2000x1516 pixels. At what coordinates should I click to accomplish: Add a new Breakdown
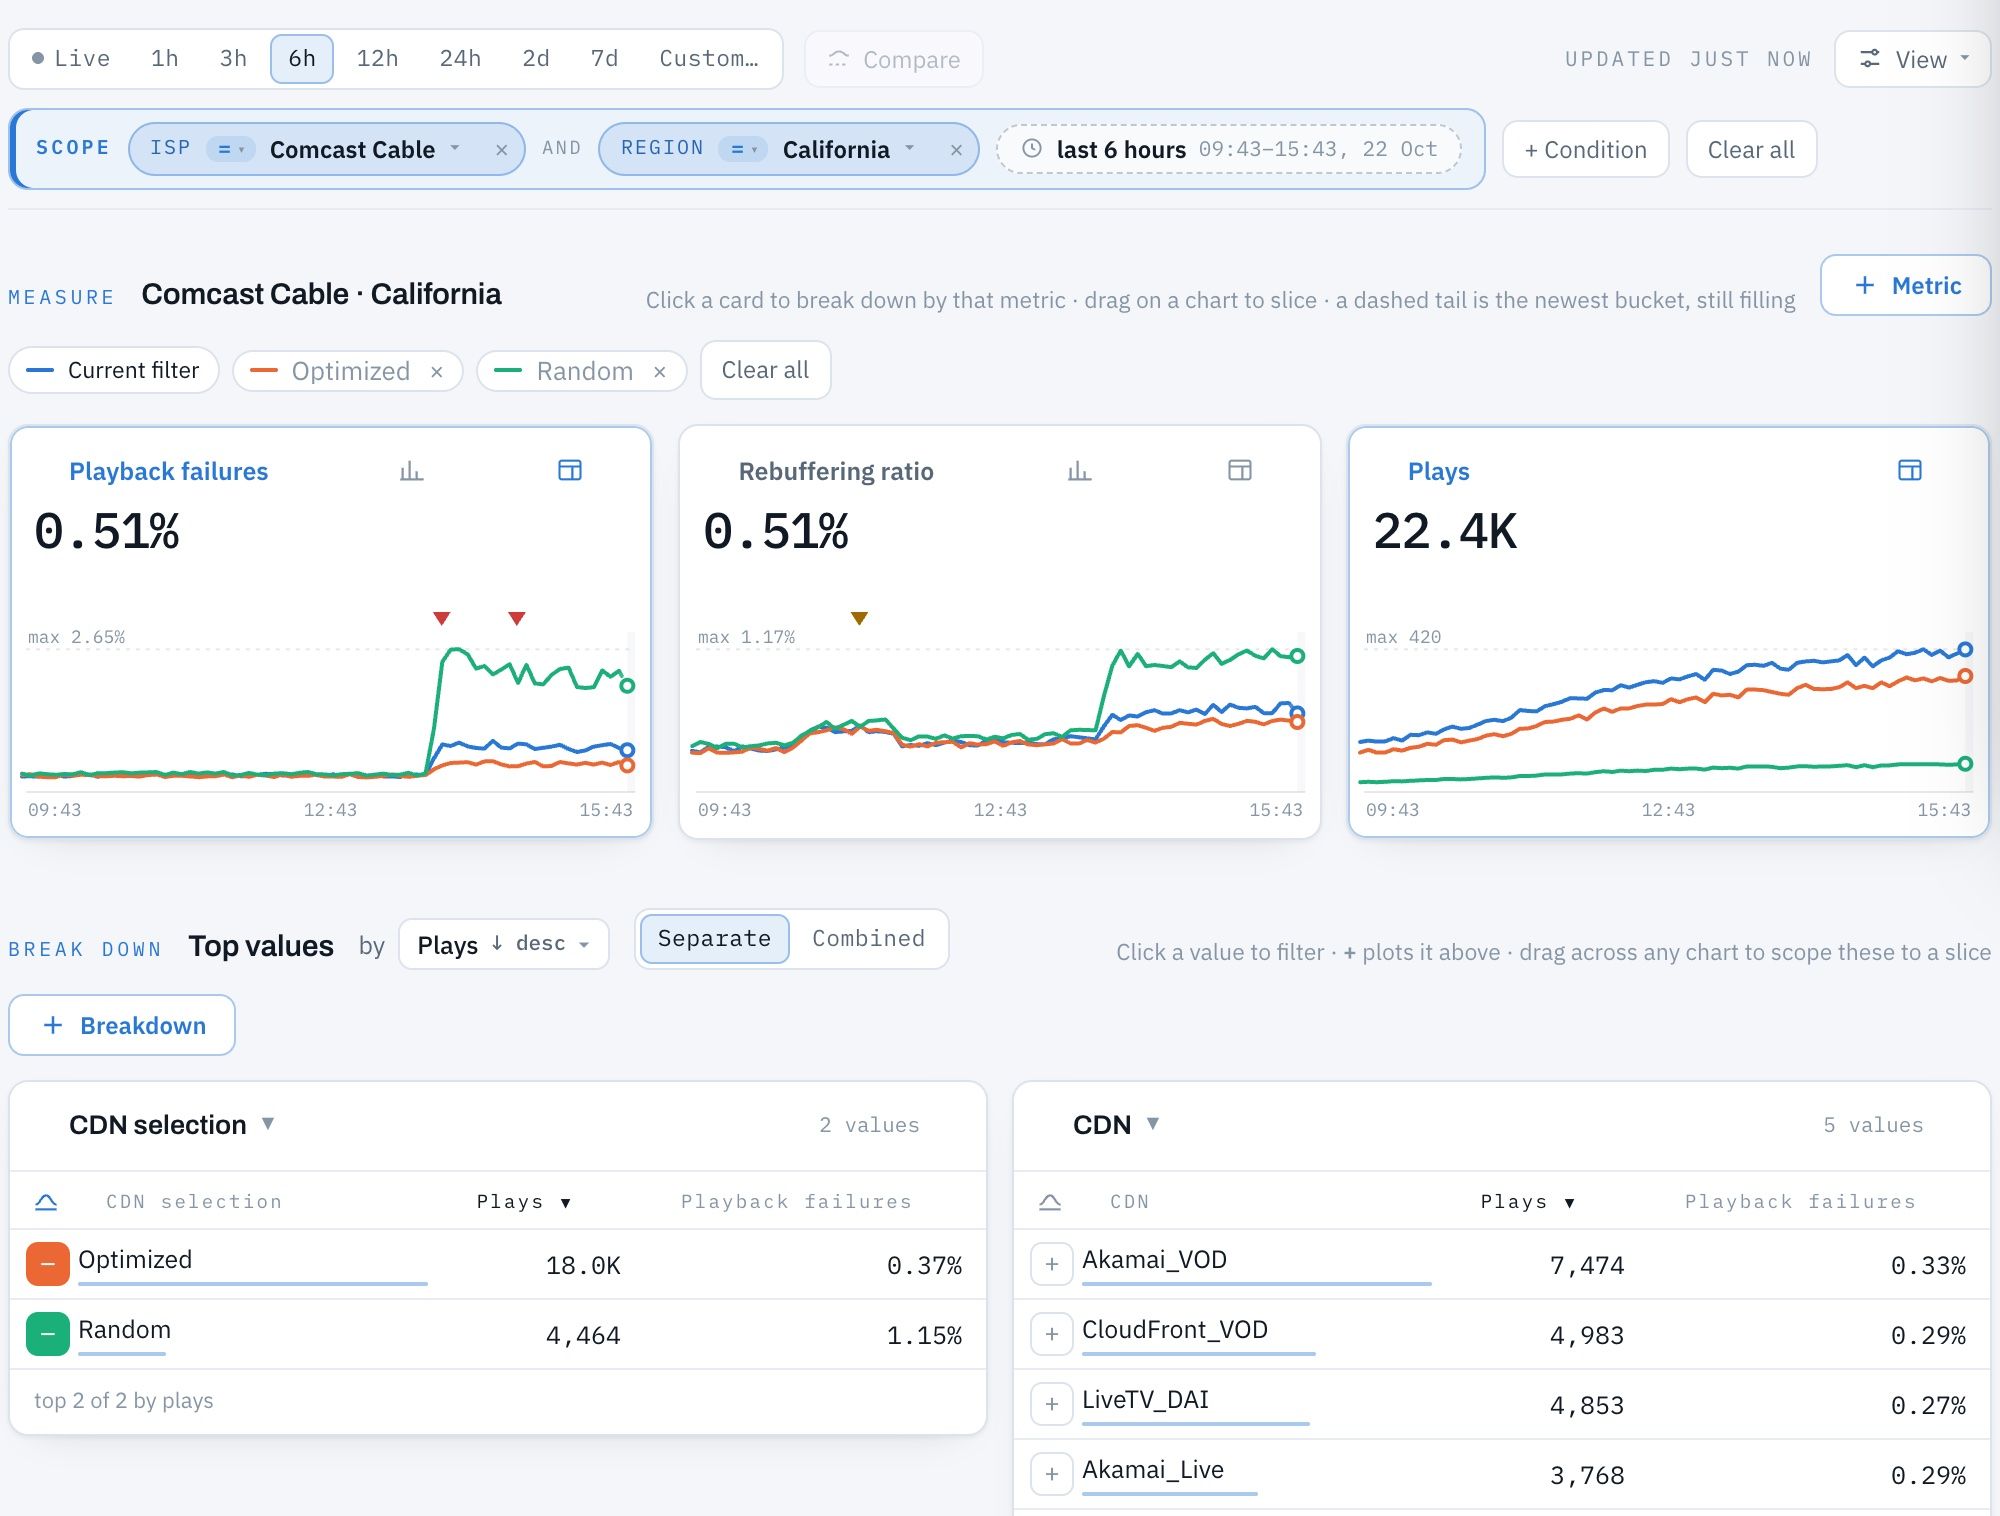click(122, 1025)
